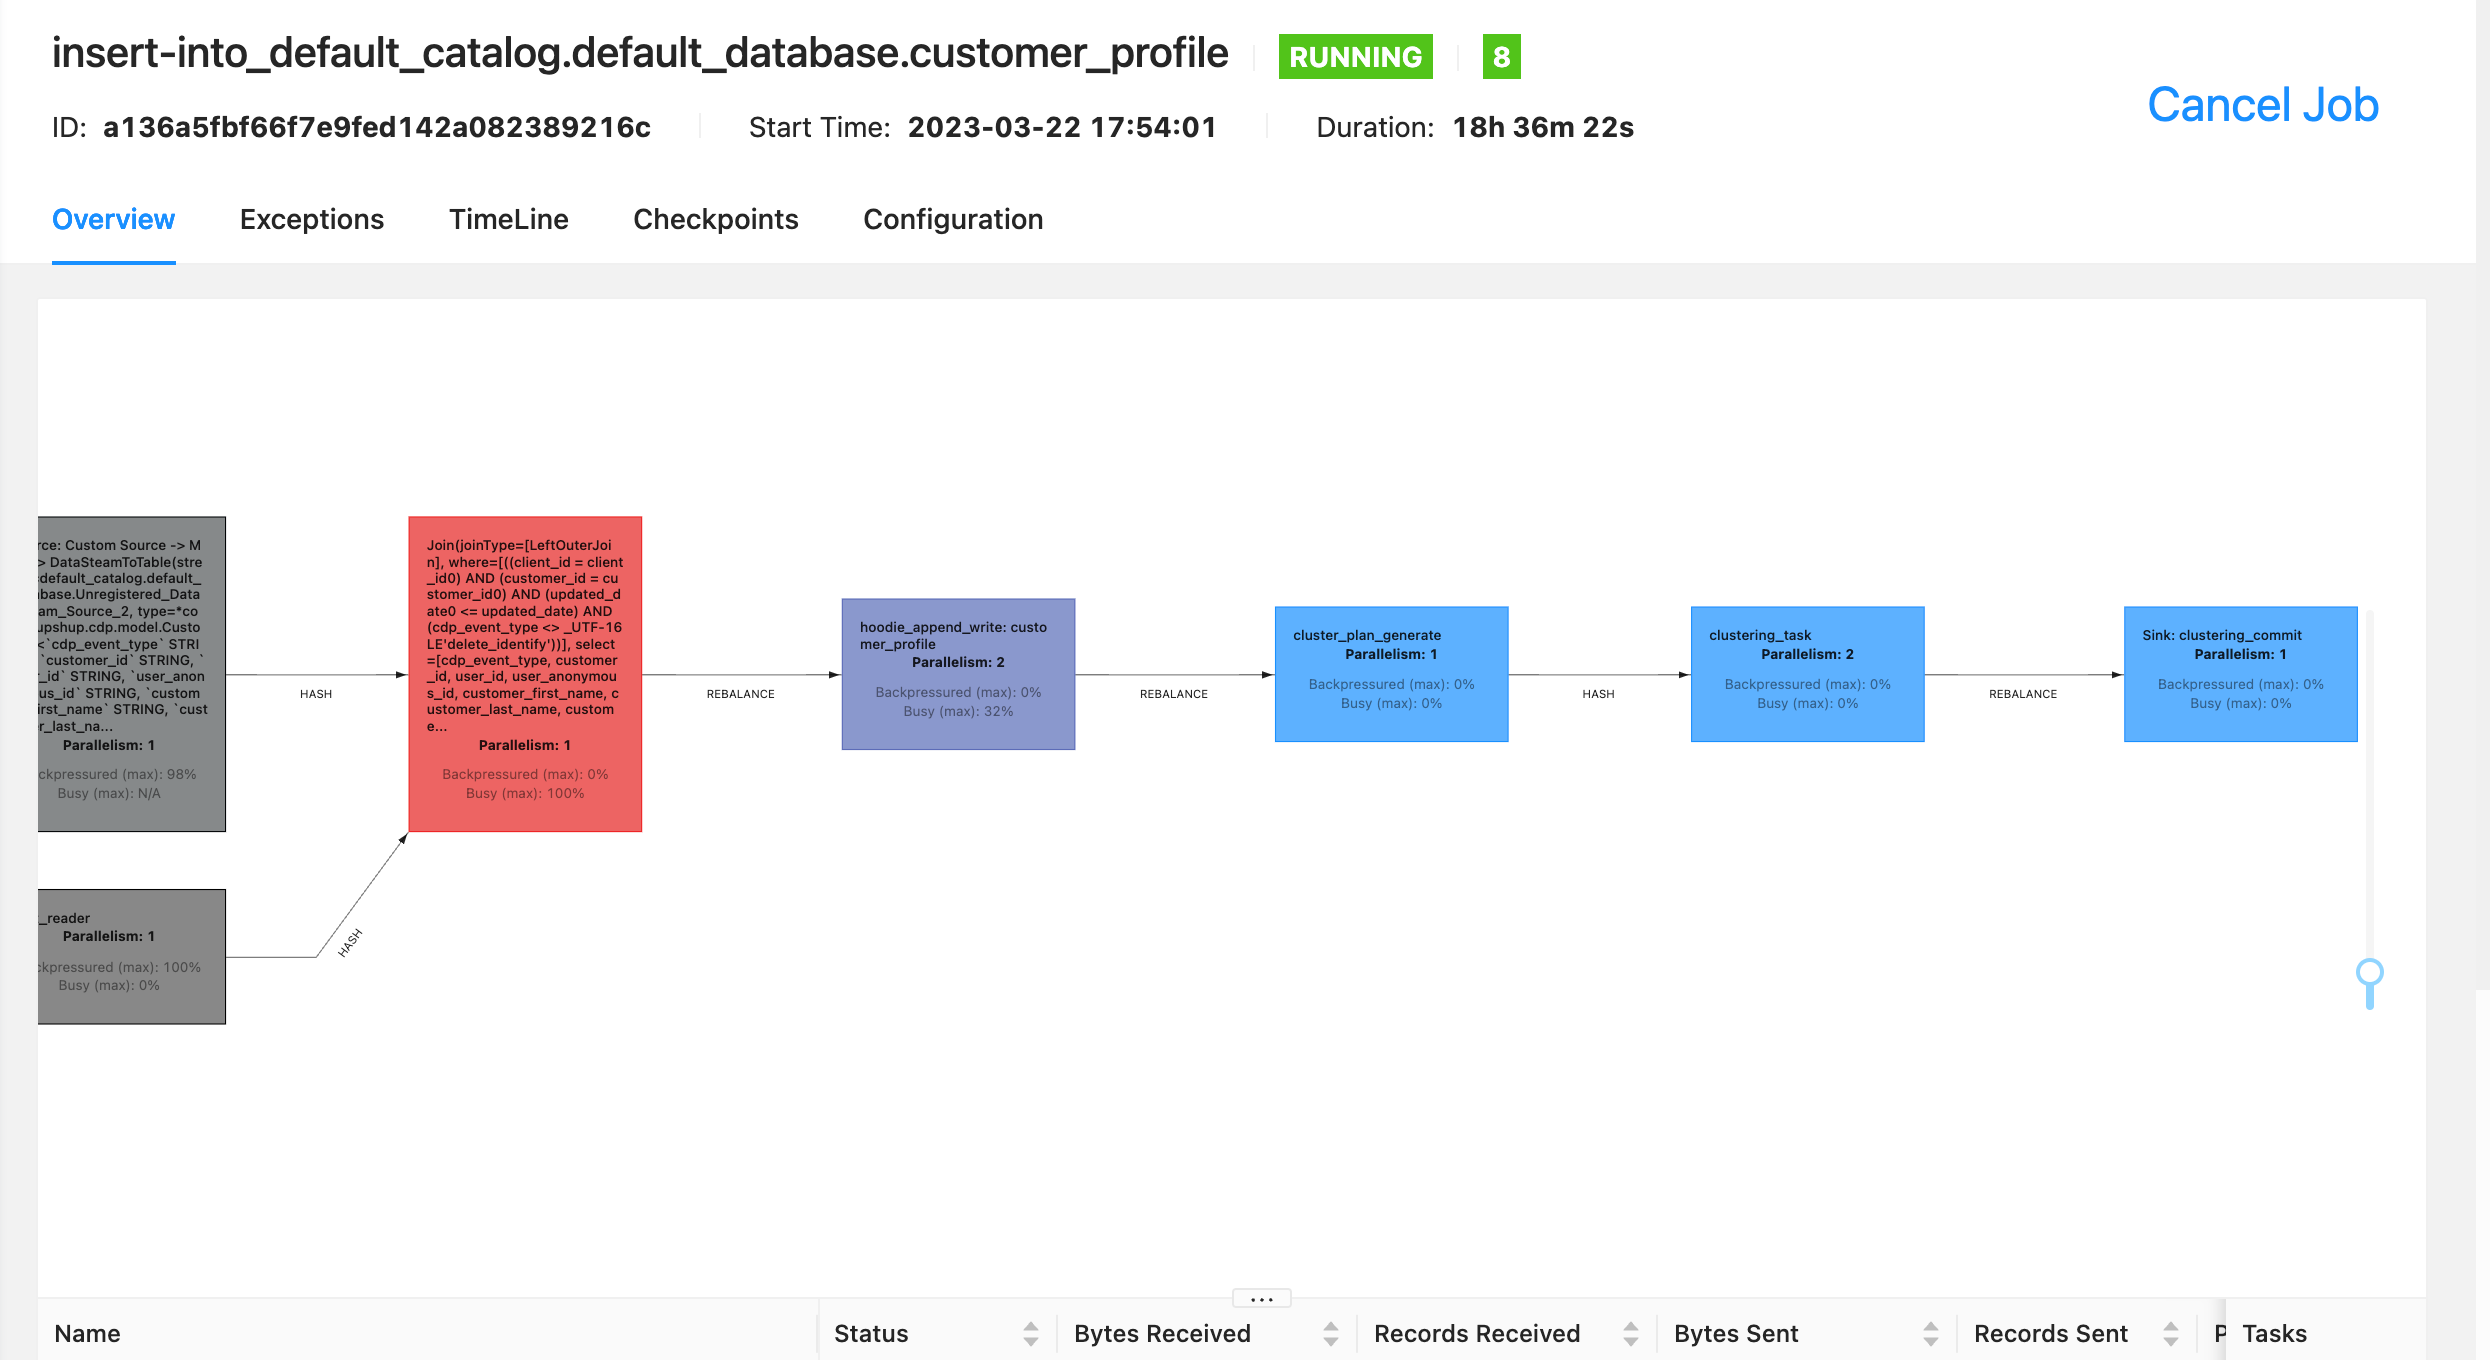
Task: Sort by Records Sent arrows
Action: click(2170, 1333)
